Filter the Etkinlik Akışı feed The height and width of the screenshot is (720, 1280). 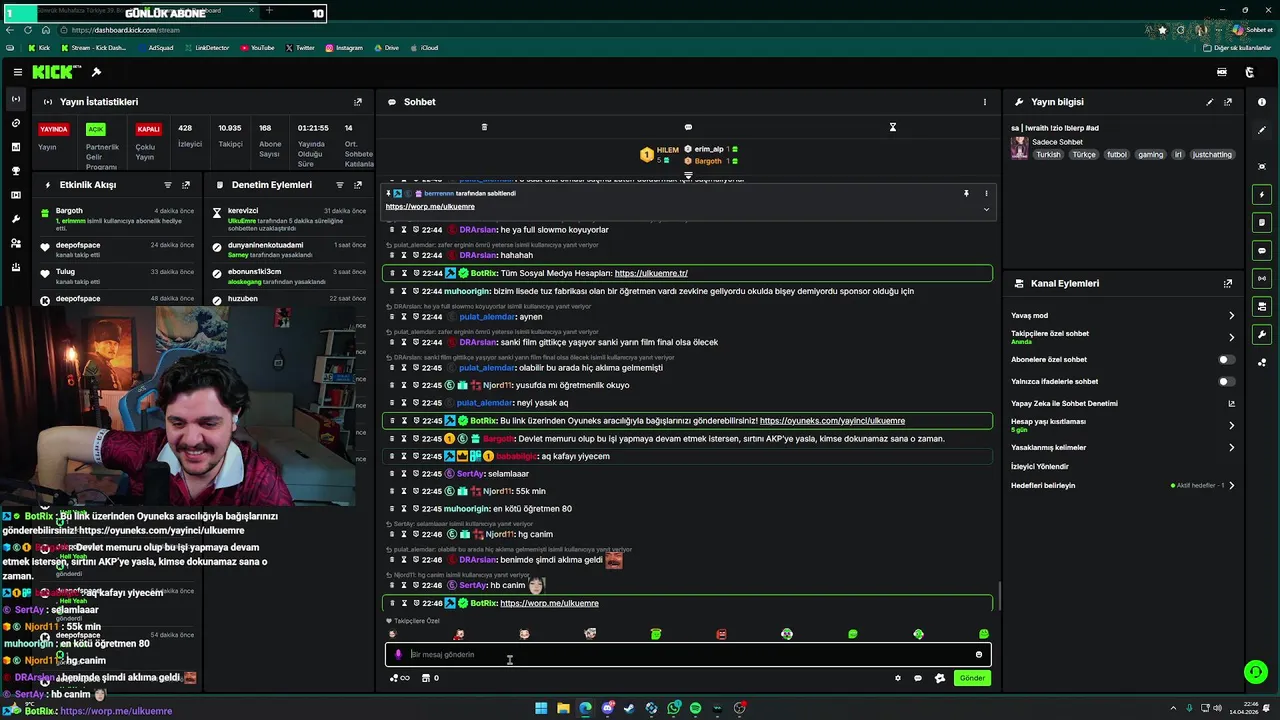click(168, 185)
